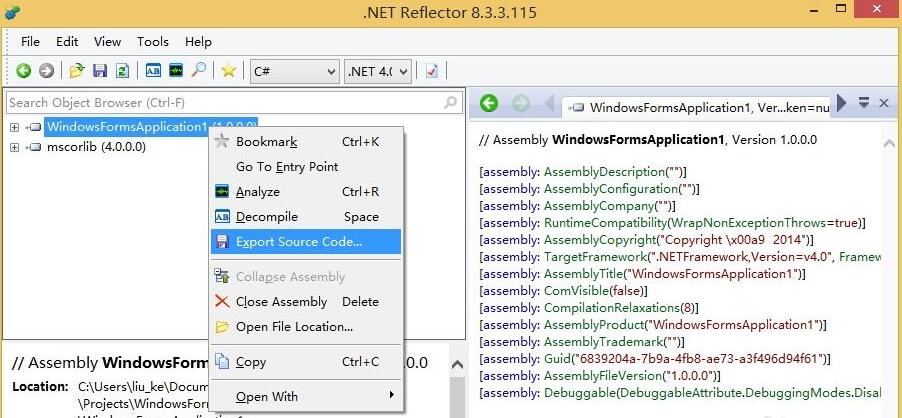Click the checklist icon beside framework dropdown

point(432,71)
